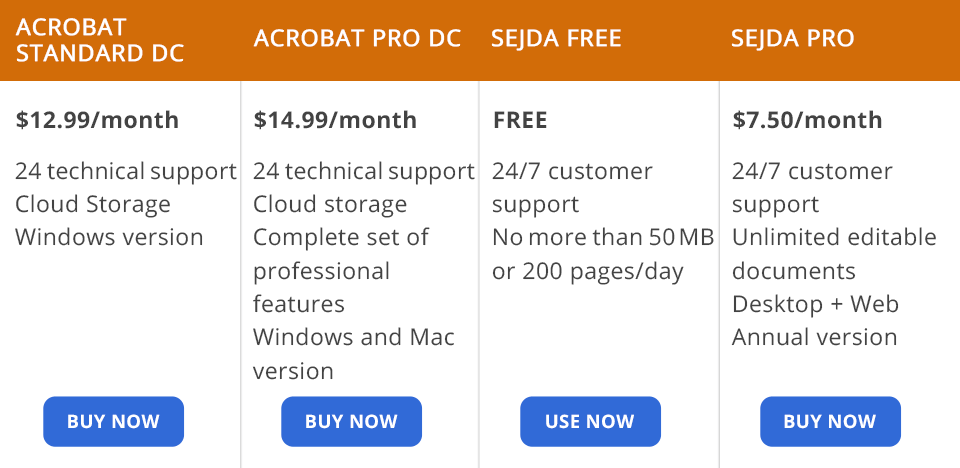Viewport: 960px width, 468px height.
Task: Click Buy Now under Acrobat Standard DC
Action: [x=113, y=421]
